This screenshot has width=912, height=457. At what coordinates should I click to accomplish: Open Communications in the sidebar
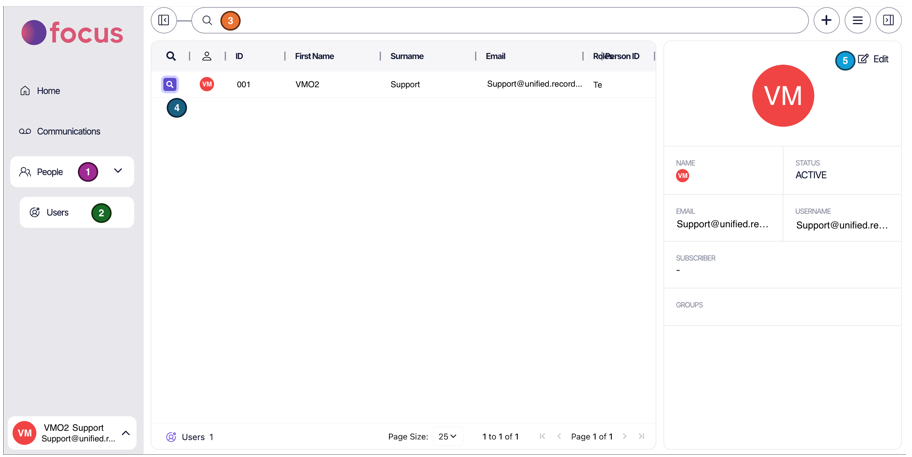coord(68,131)
